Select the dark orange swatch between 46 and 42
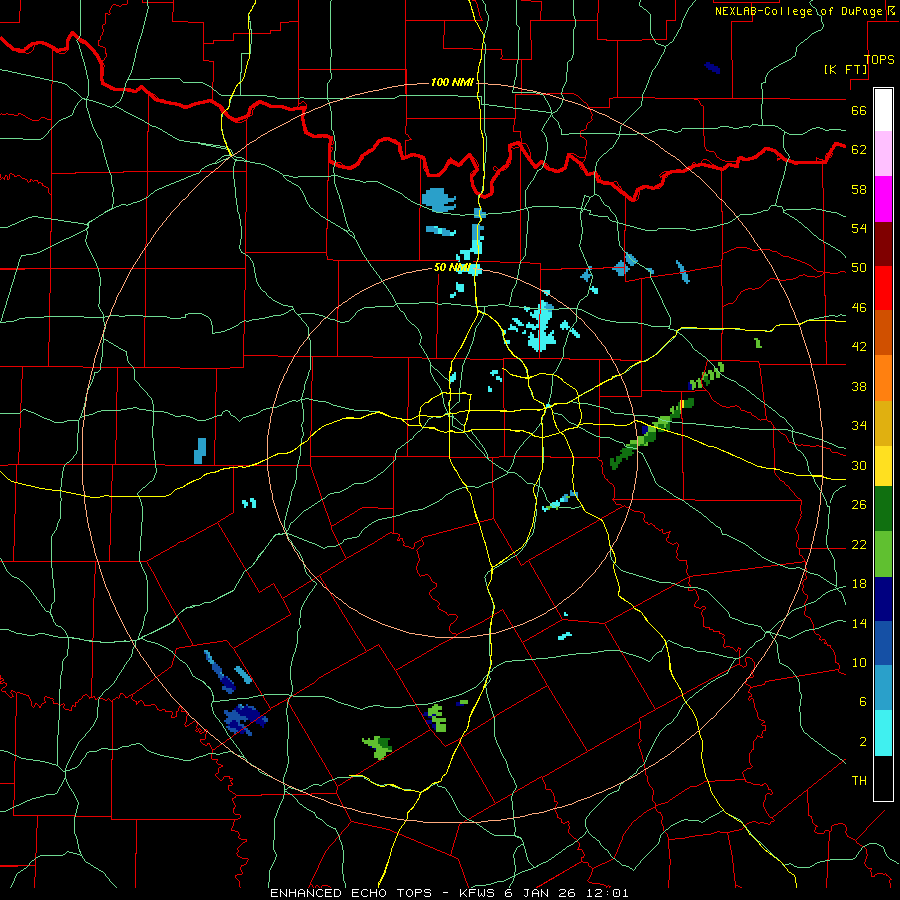 883,332
